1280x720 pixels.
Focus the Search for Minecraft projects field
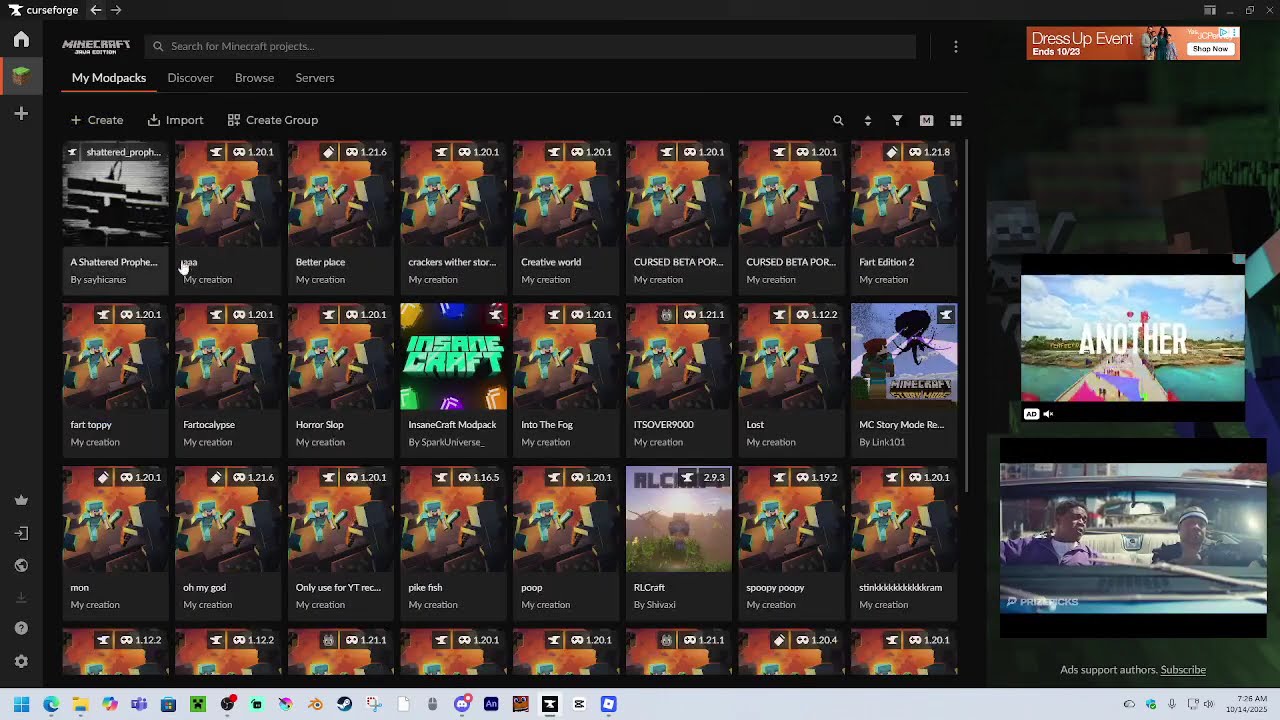(x=530, y=46)
